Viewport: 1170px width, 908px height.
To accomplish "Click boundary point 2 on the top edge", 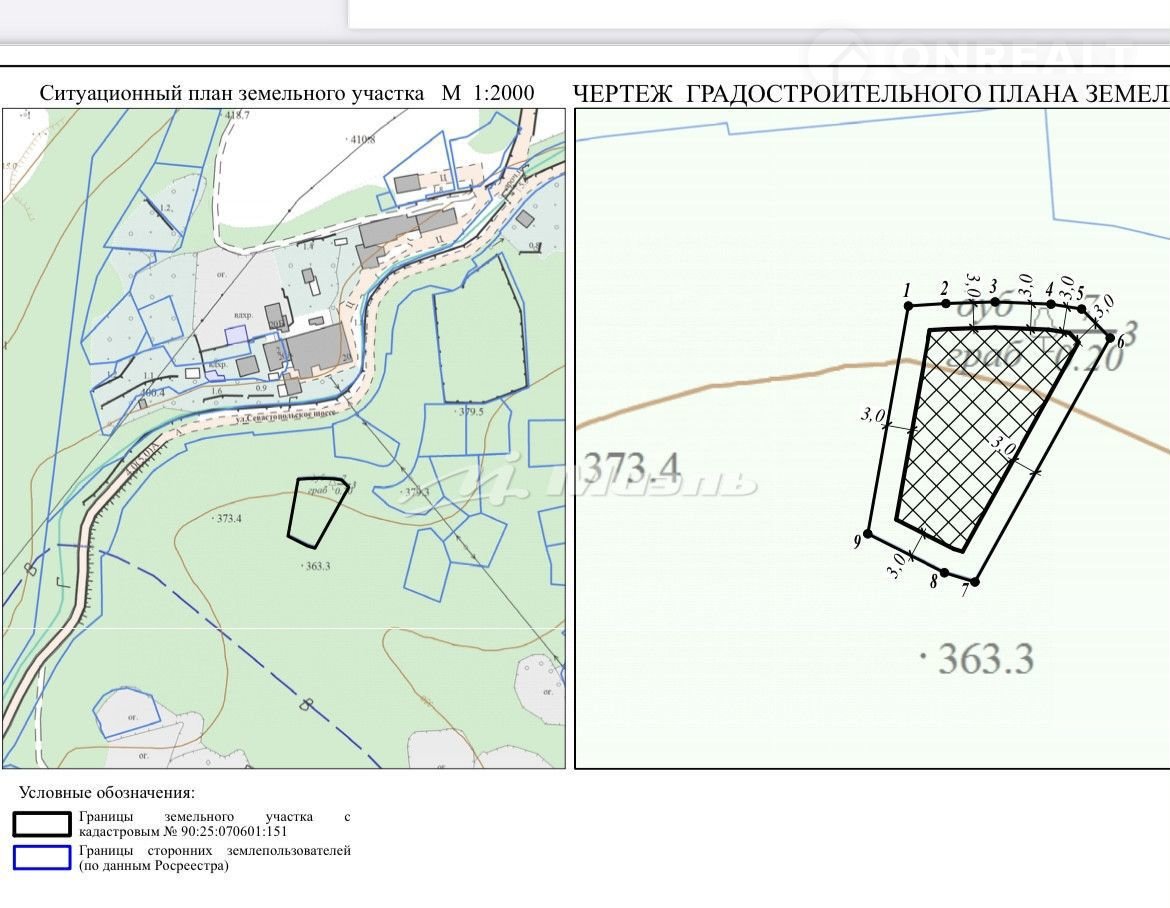I will (x=946, y=303).
